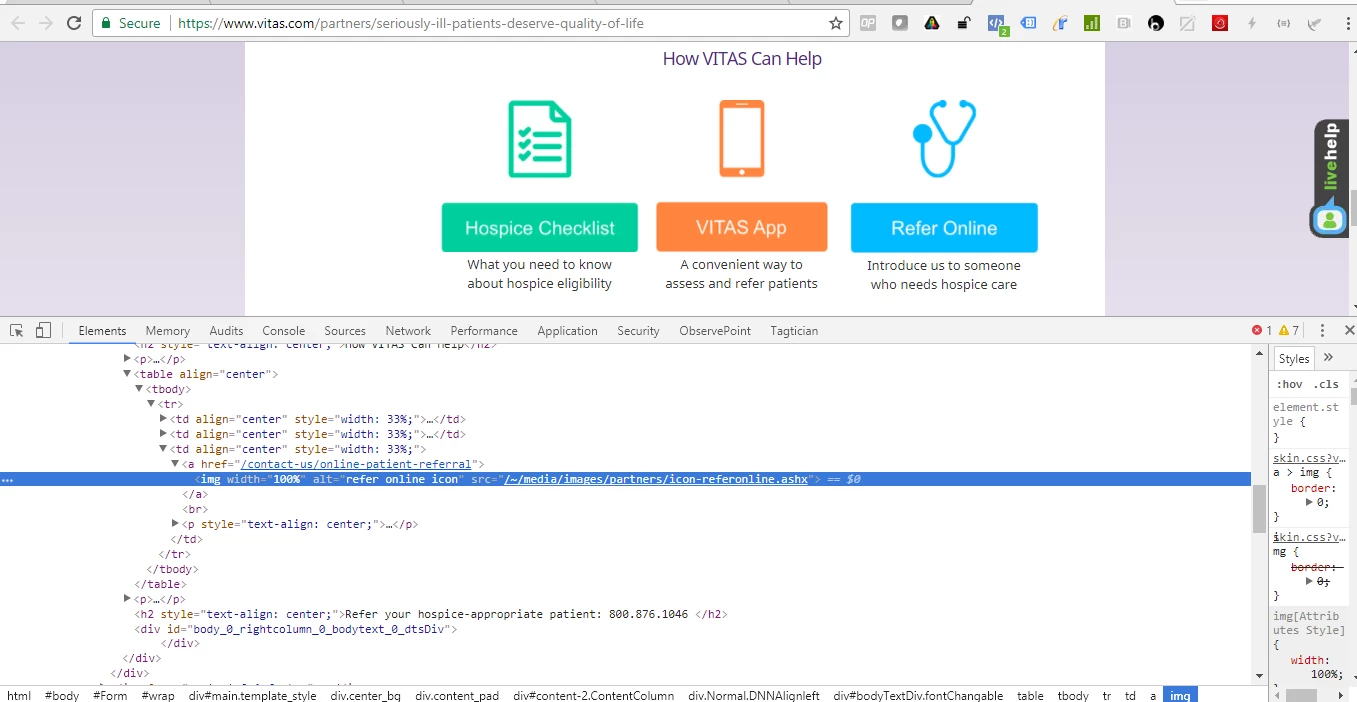Click the green bar chart extension icon

[1092, 23]
